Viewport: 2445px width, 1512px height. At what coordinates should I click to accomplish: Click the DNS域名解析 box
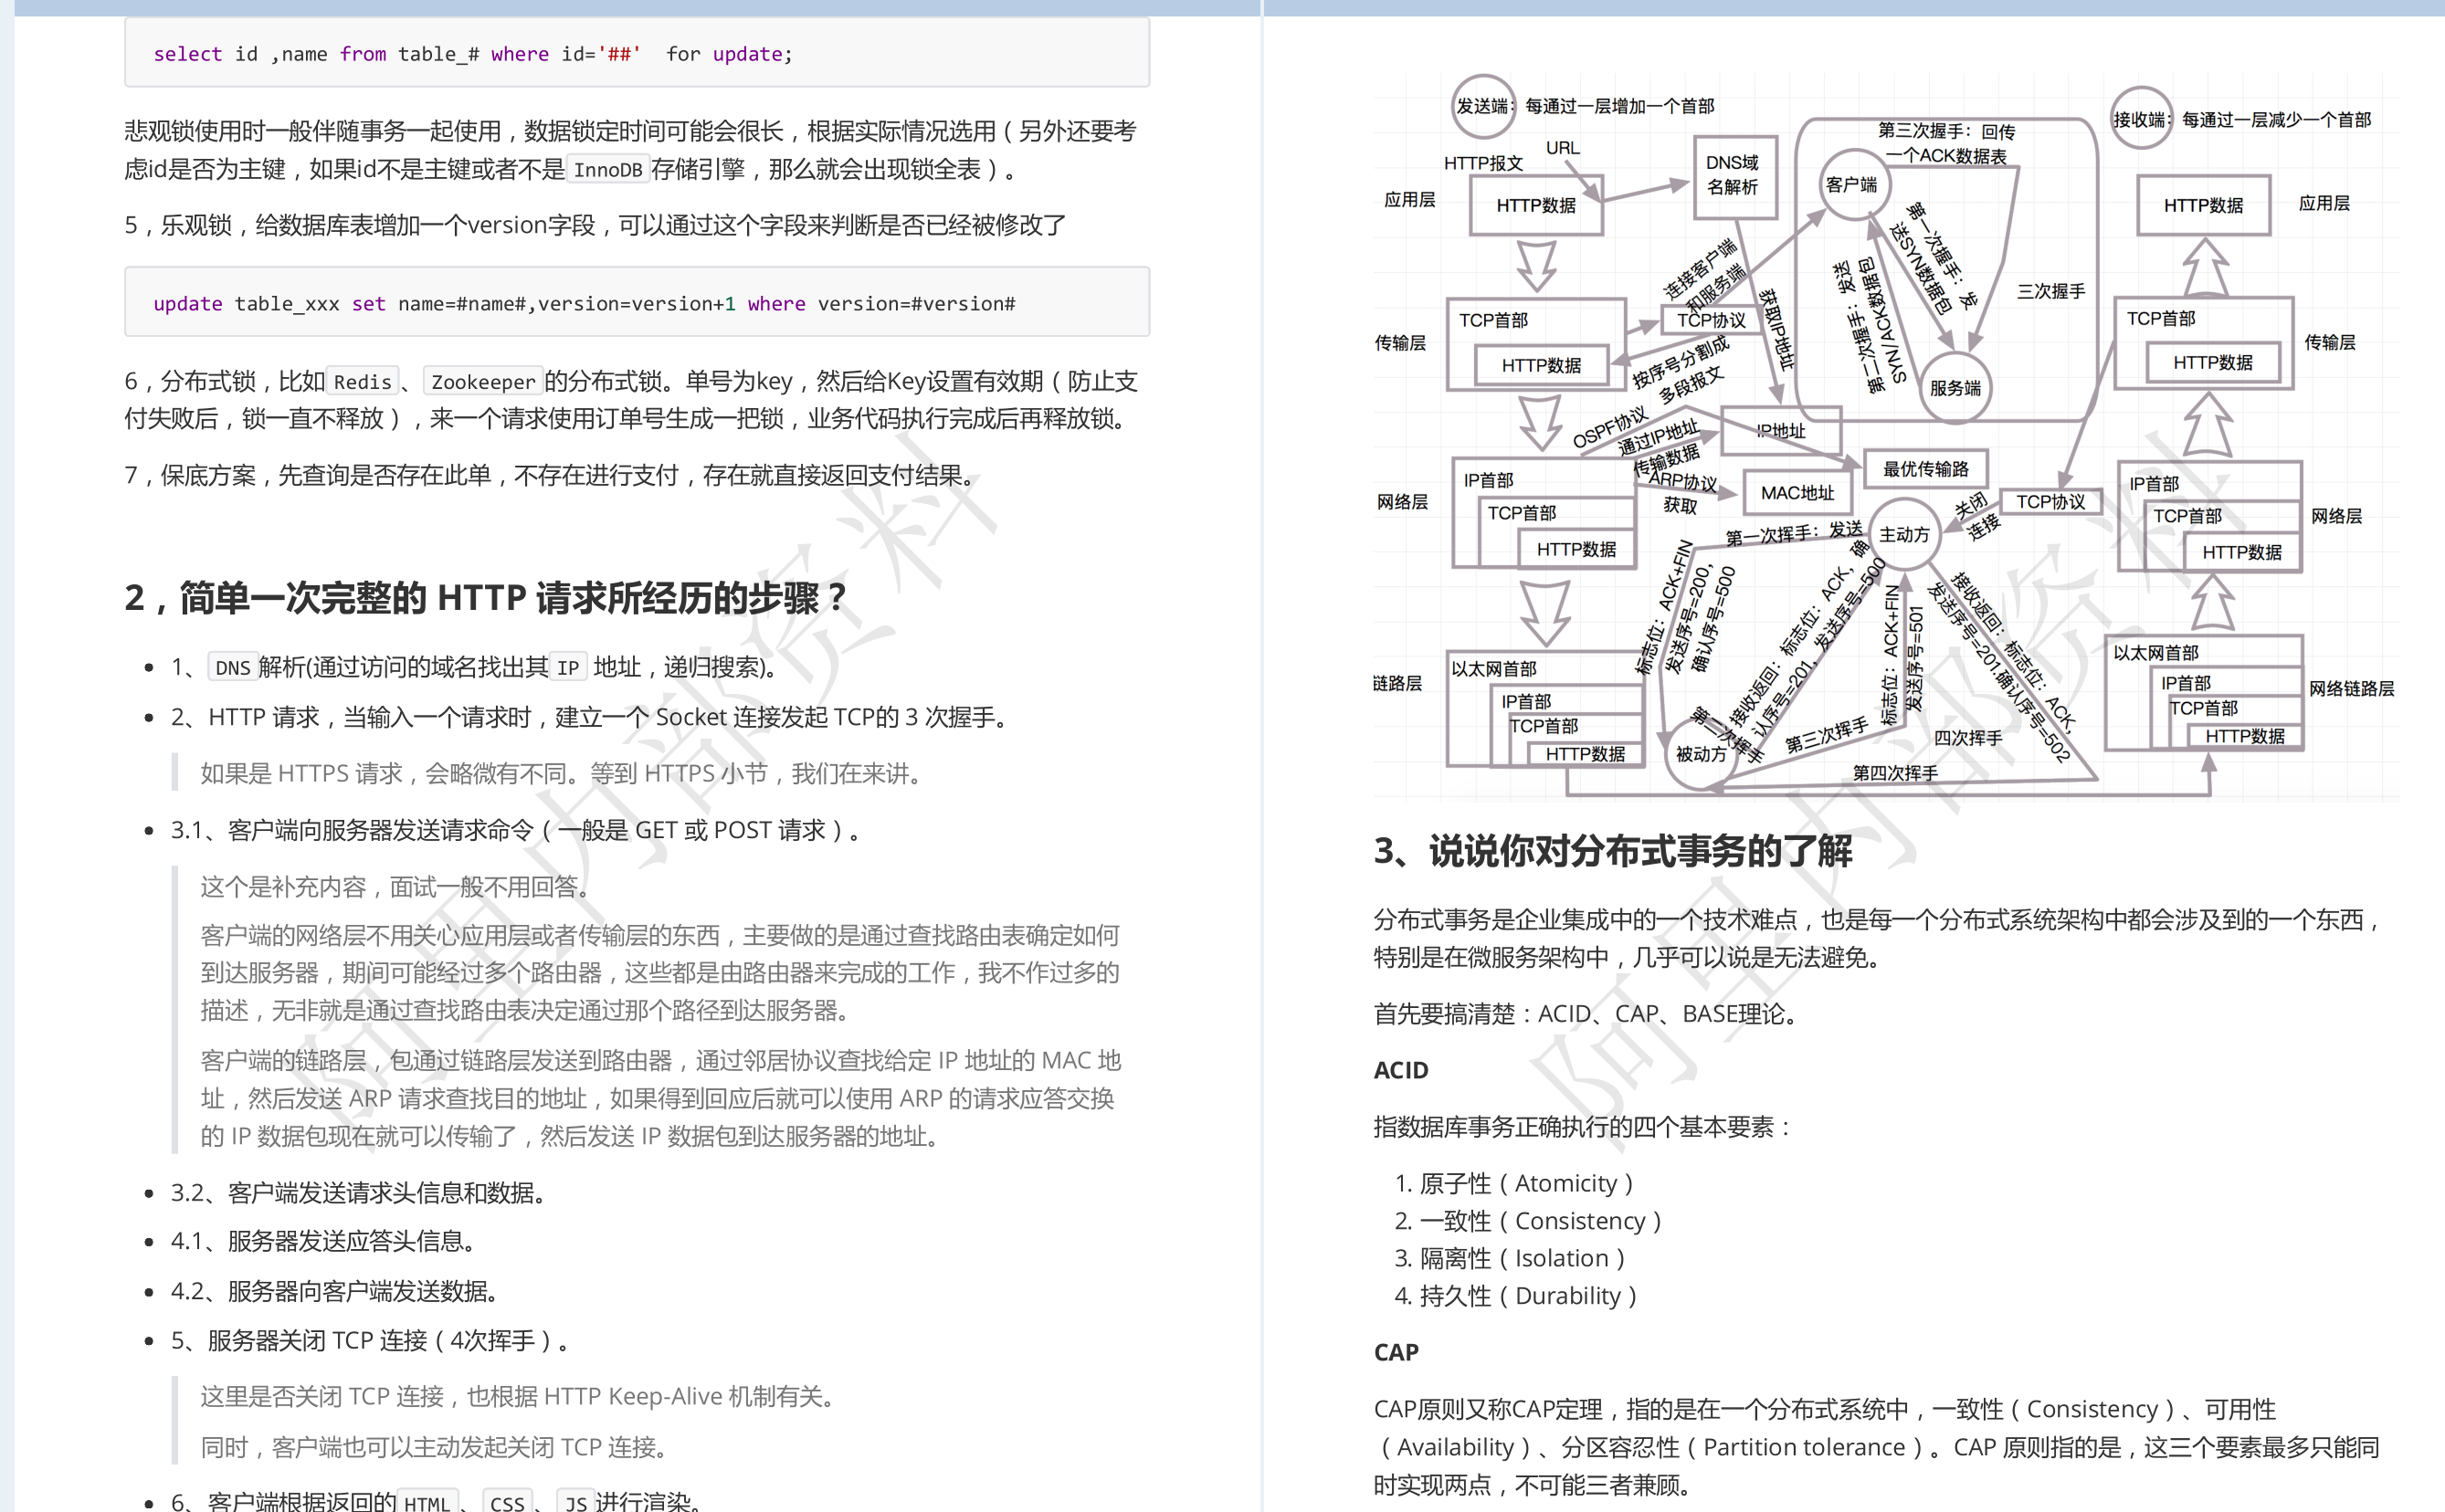click(x=1735, y=176)
